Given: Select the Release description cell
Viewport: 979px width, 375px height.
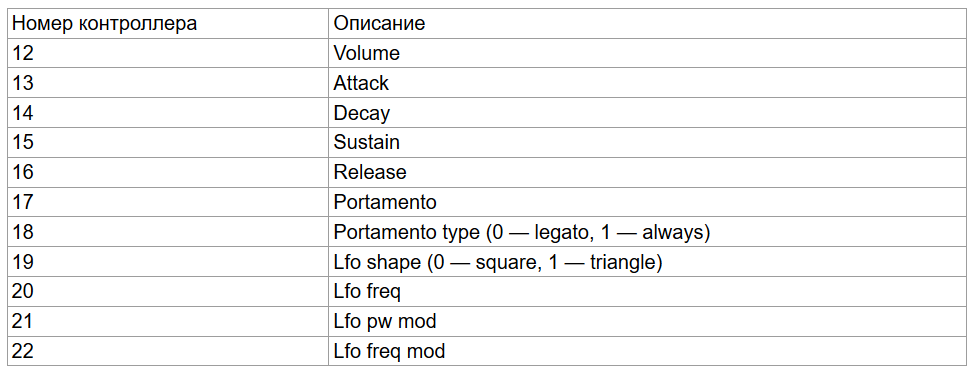Looking at the screenshot, I should click(x=647, y=172).
